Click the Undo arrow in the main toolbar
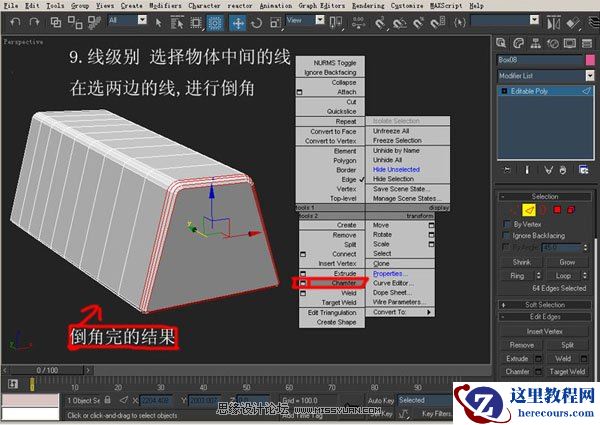Screen dimensions: 600x425 pyautogui.click(x=15, y=23)
